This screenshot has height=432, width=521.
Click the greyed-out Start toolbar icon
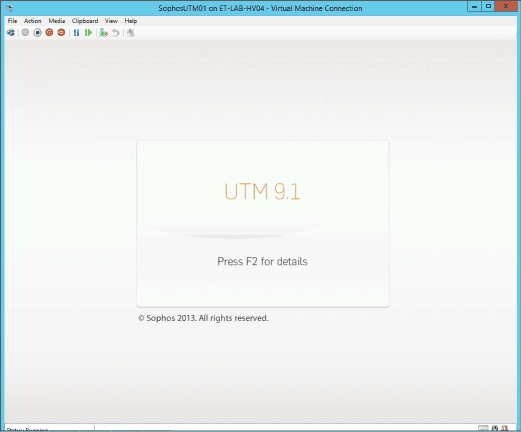[x=25, y=33]
